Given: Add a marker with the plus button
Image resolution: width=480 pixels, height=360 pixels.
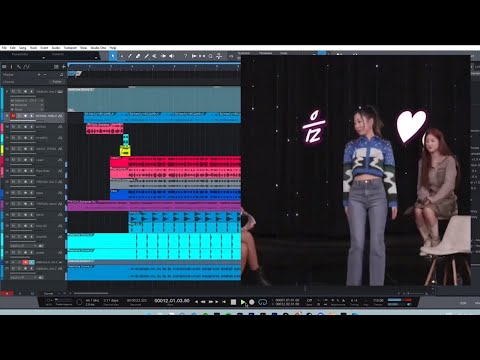Looking at the screenshot, I should [x=39, y=75].
